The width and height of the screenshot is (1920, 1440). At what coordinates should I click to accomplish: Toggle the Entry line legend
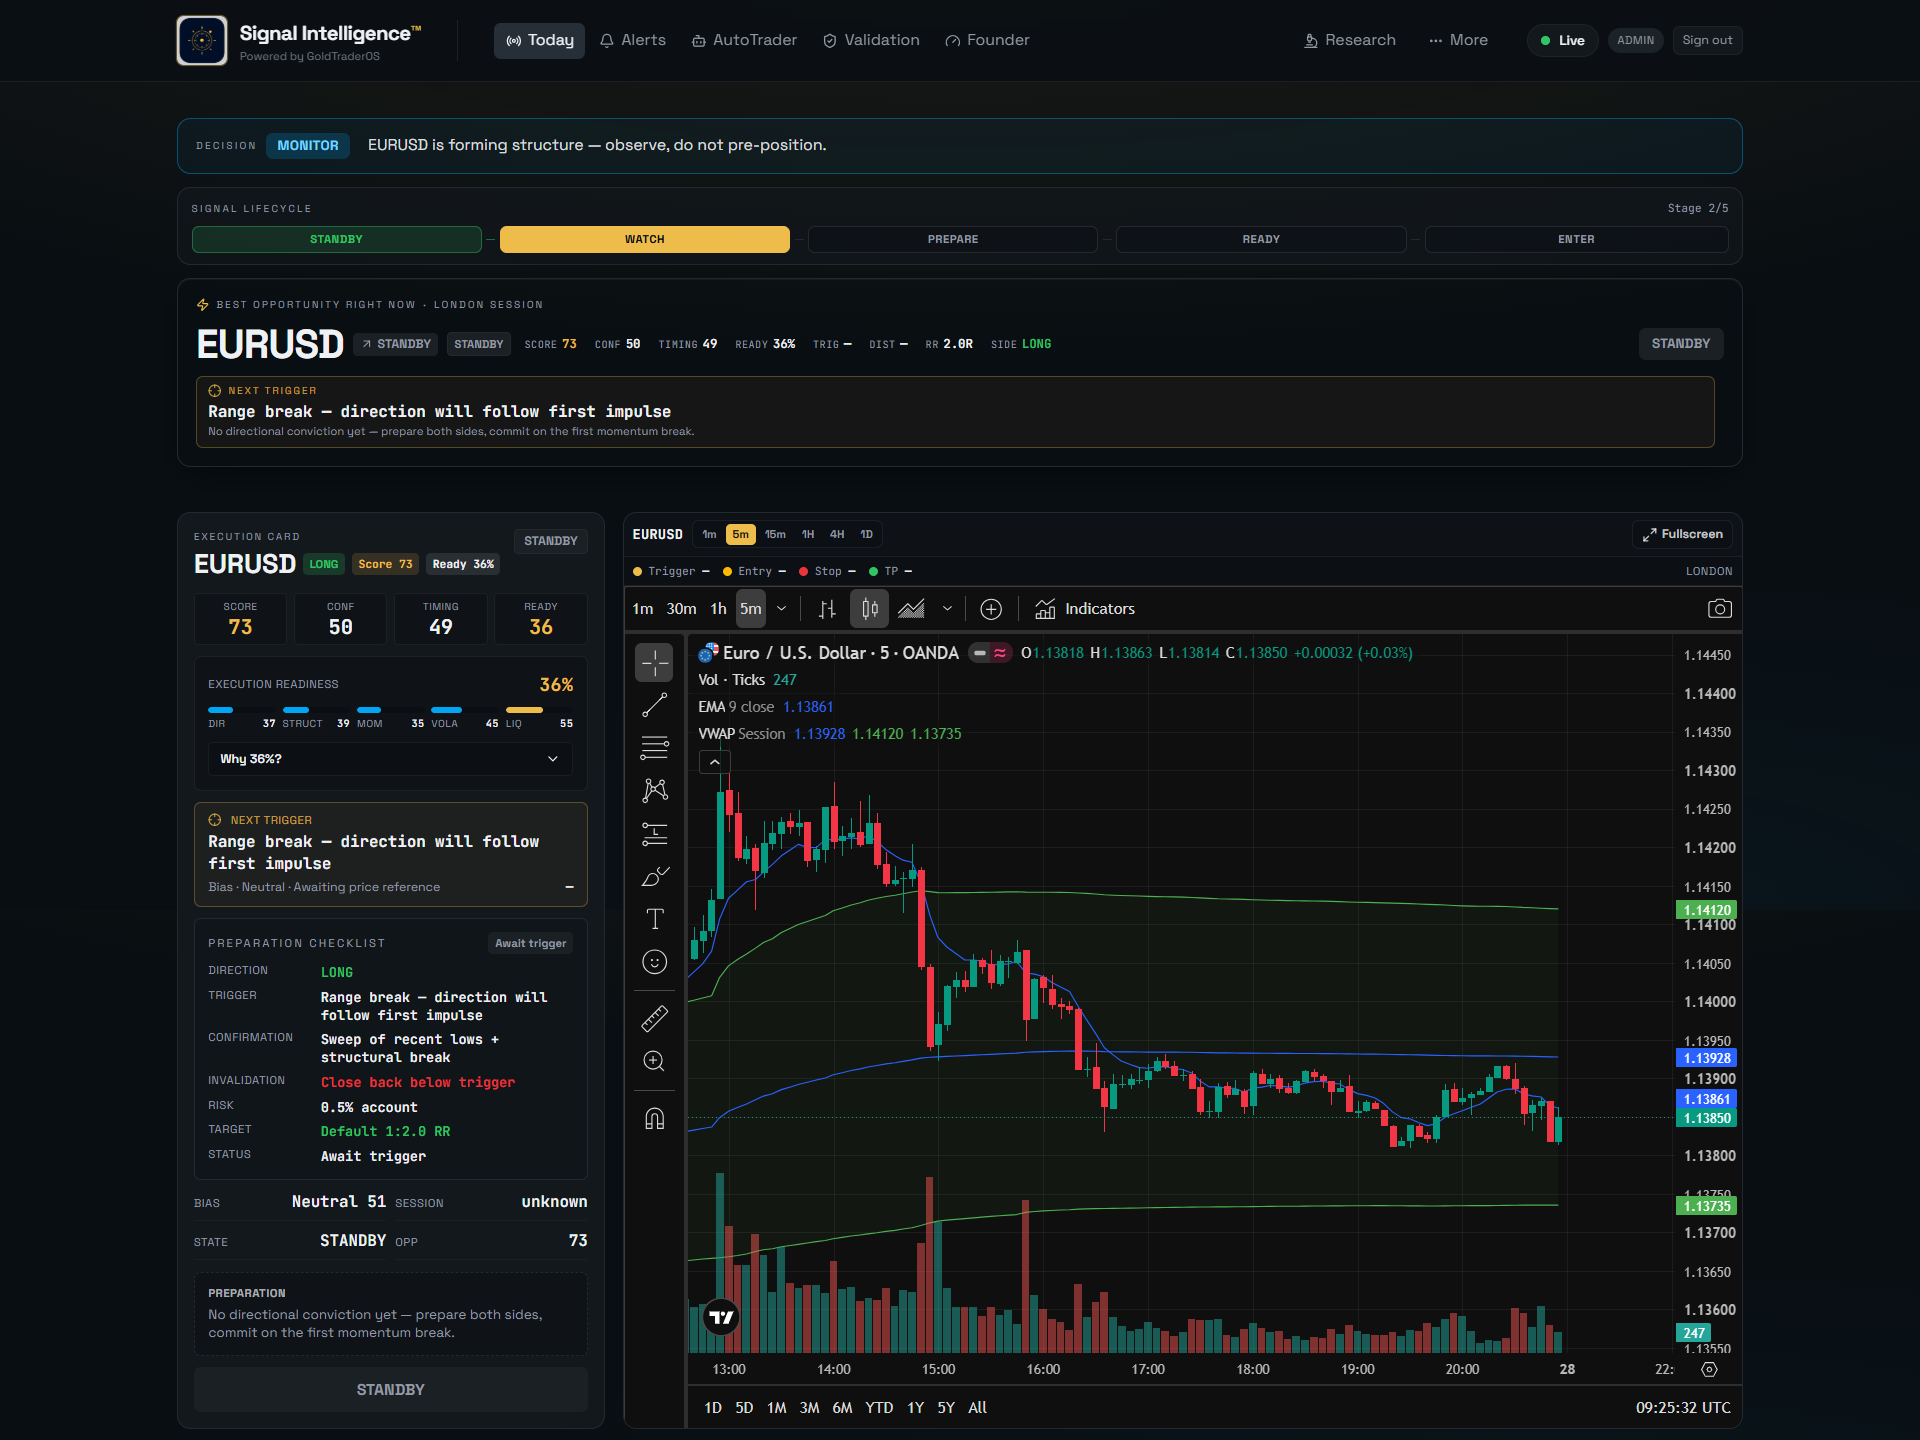pos(755,572)
